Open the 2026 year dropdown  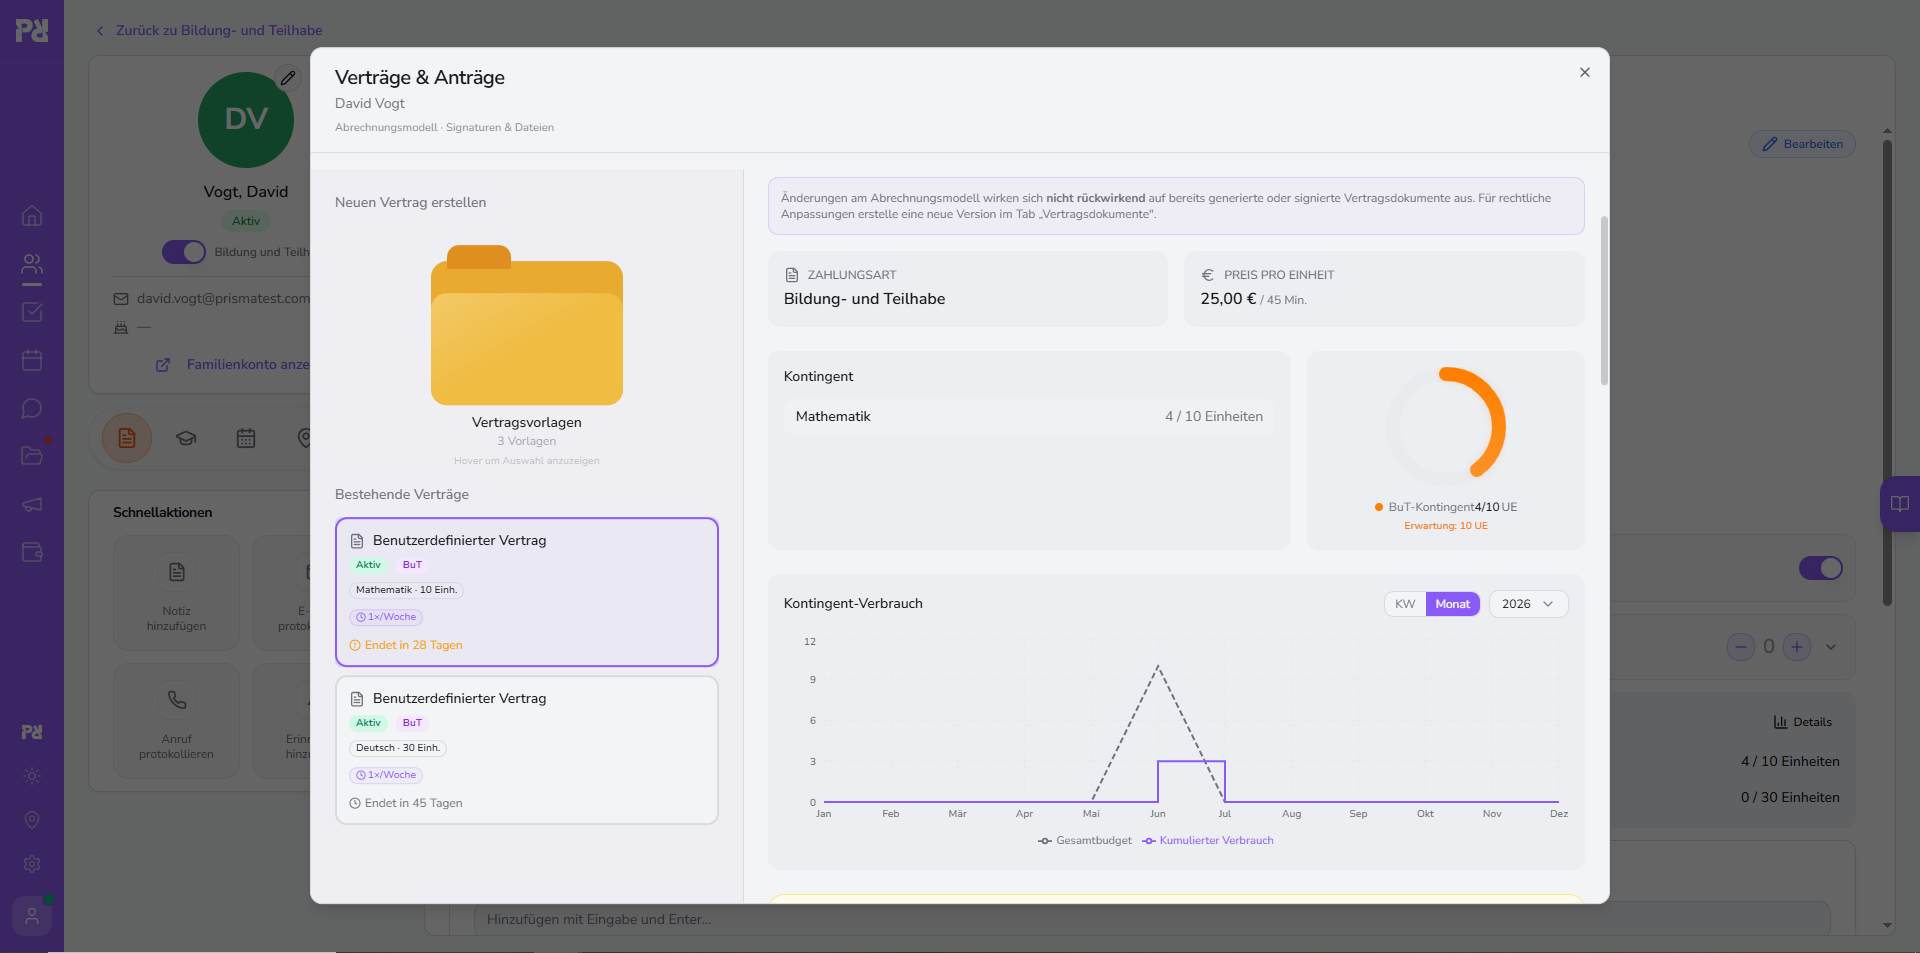pyautogui.click(x=1528, y=604)
